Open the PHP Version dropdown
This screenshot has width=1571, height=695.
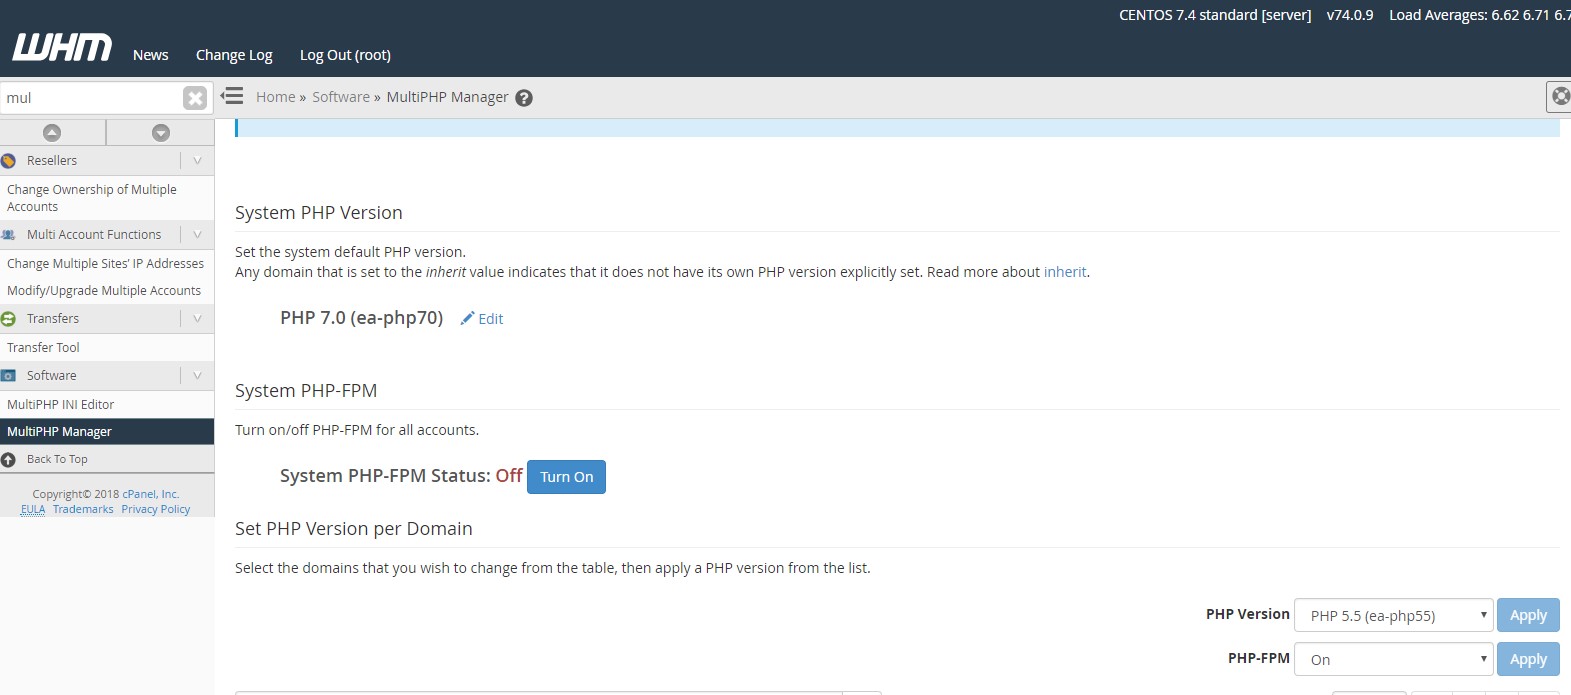click(x=1393, y=616)
